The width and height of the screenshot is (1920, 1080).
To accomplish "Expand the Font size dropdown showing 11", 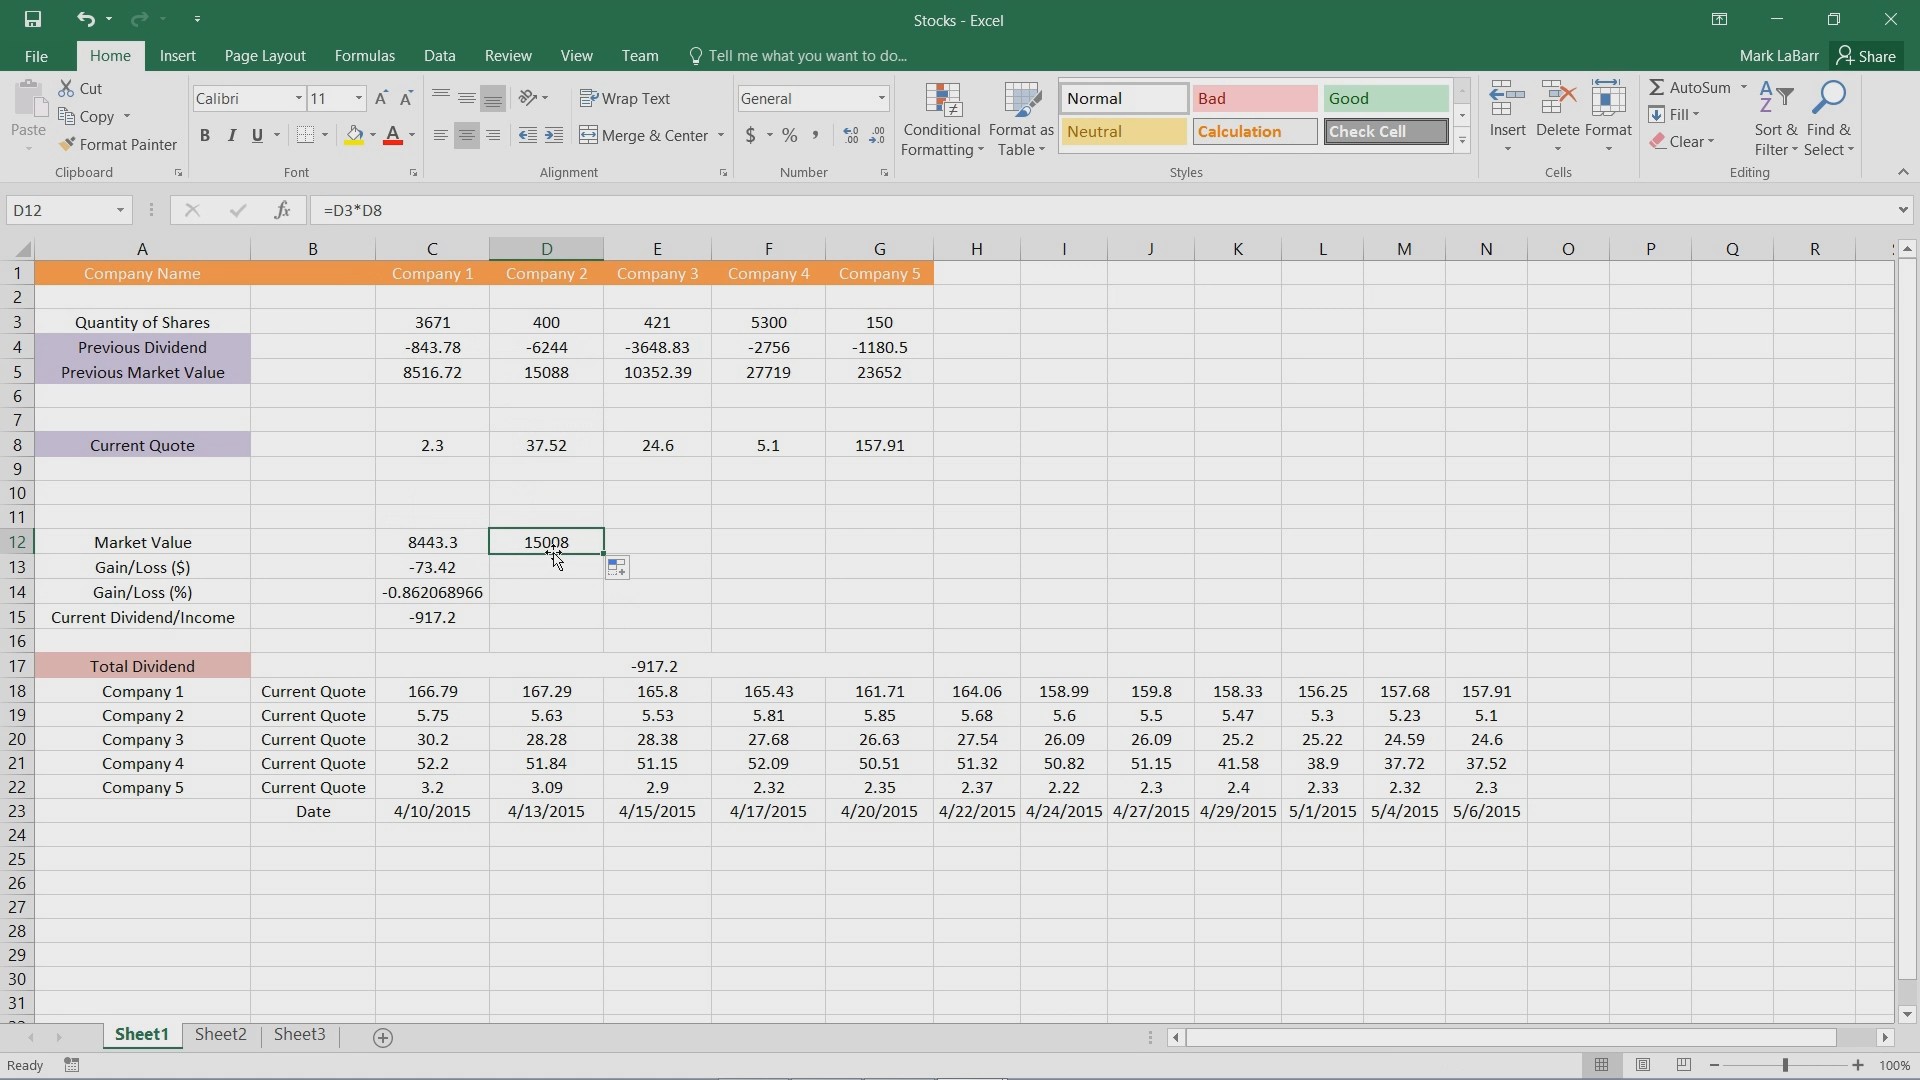I will click(359, 98).
